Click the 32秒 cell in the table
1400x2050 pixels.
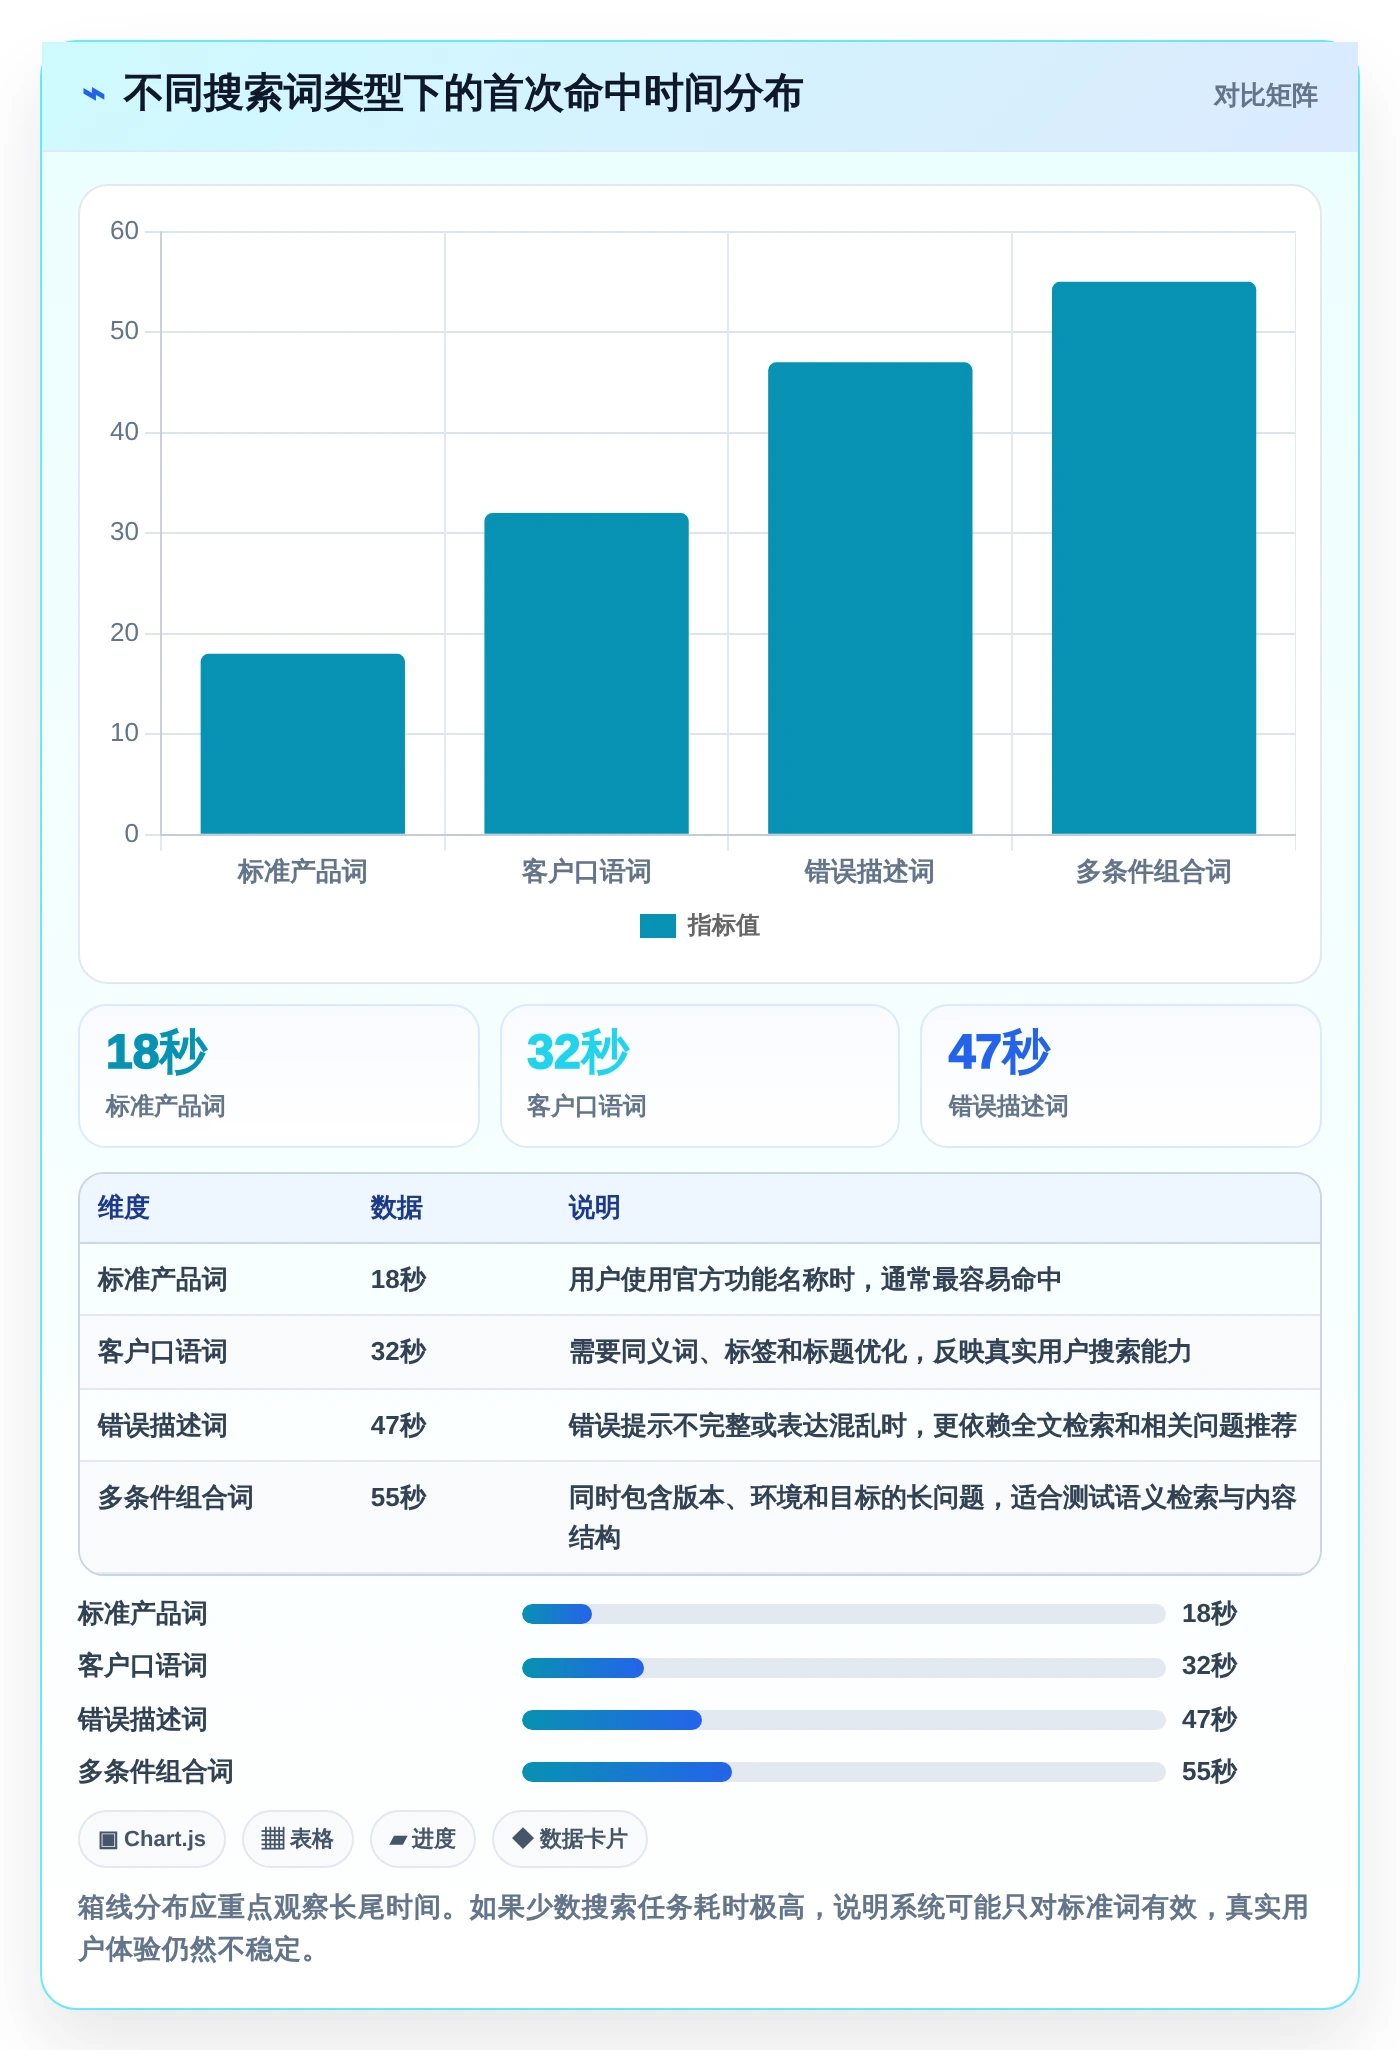pos(398,1352)
